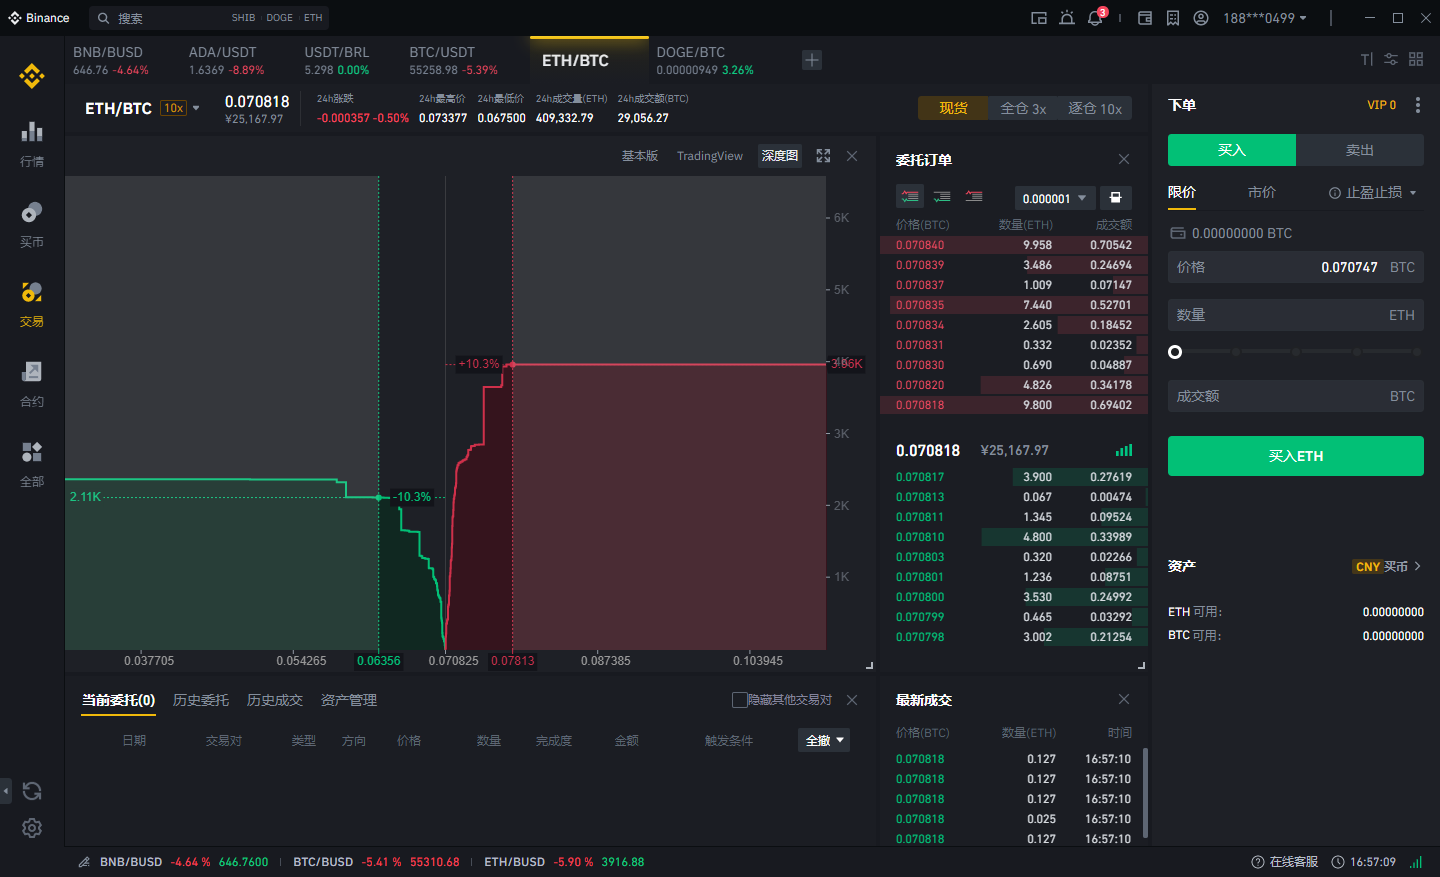Expand the CNY 买币 link arrow
This screenshot has height=877, width=1440.
pos(1417,566)
